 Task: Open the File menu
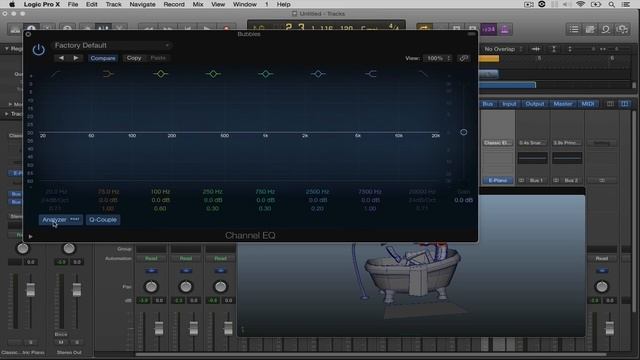point(73,4)
